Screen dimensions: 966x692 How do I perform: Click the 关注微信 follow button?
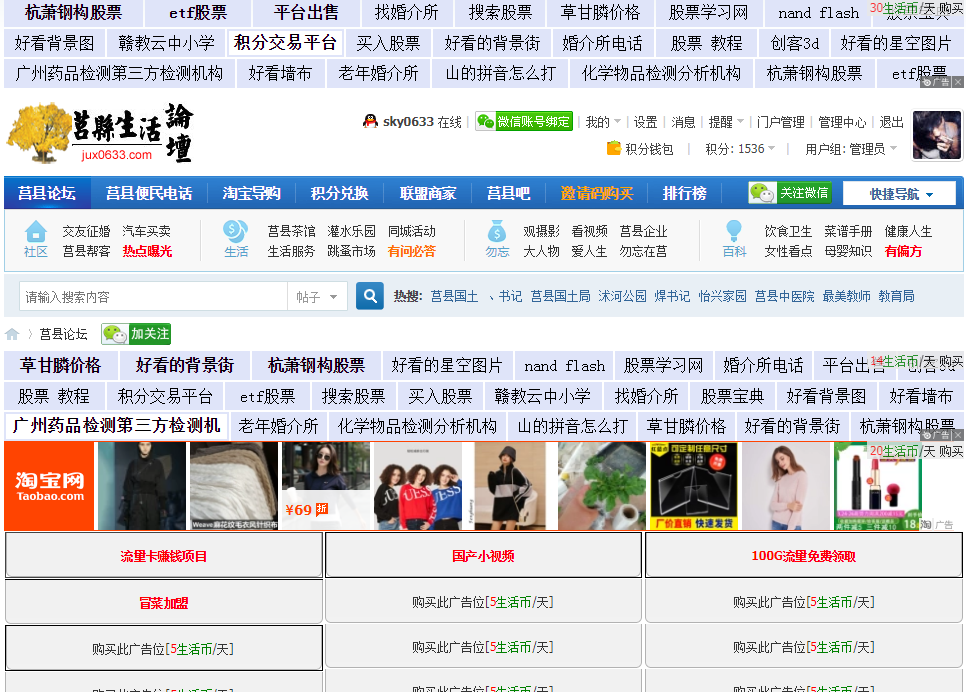pos(790,193)
